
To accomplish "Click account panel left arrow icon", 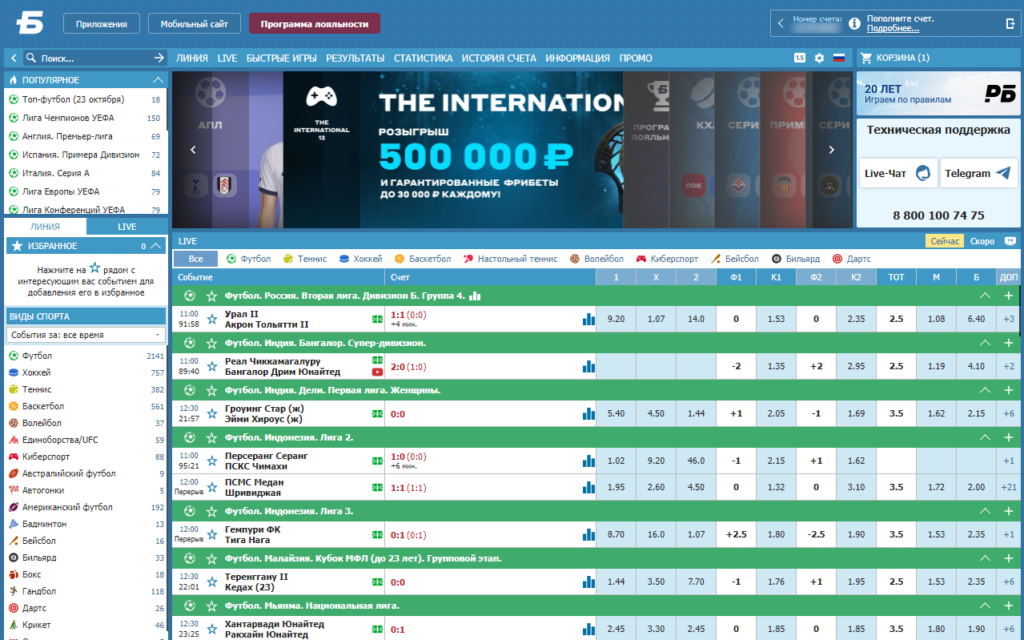I will point(780,24).
